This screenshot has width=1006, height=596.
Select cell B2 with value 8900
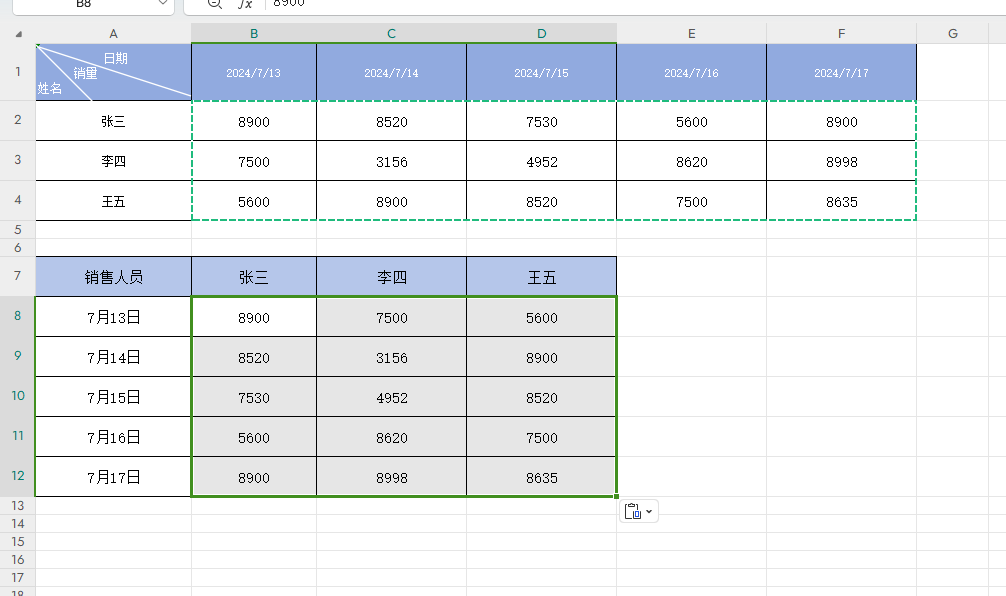pos(254,121)
